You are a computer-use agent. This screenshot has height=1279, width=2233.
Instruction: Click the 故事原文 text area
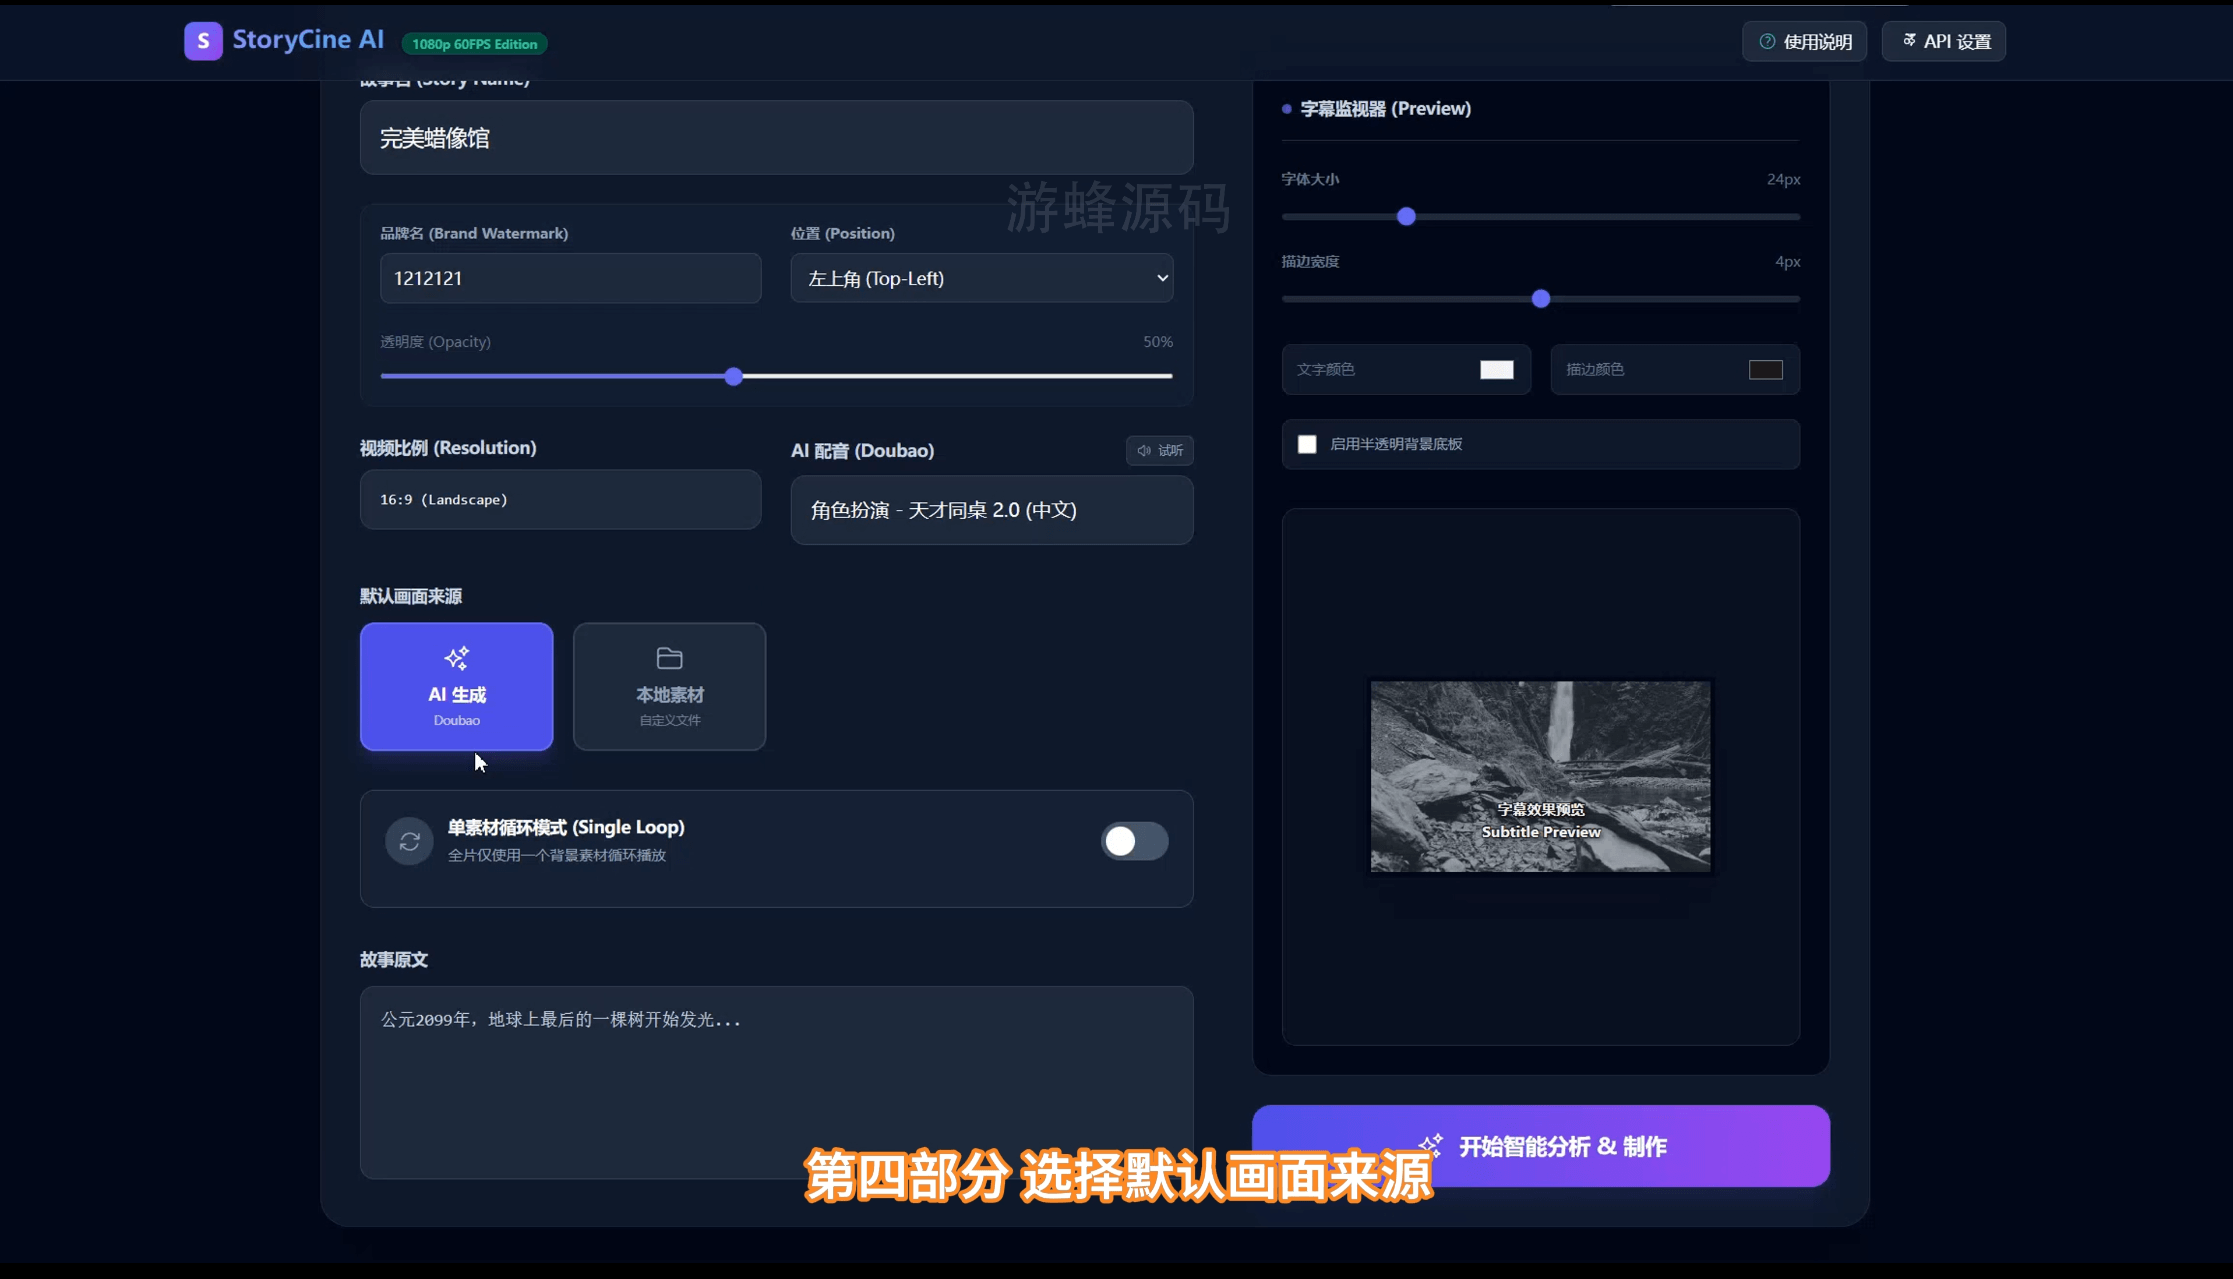(776, 1082)
